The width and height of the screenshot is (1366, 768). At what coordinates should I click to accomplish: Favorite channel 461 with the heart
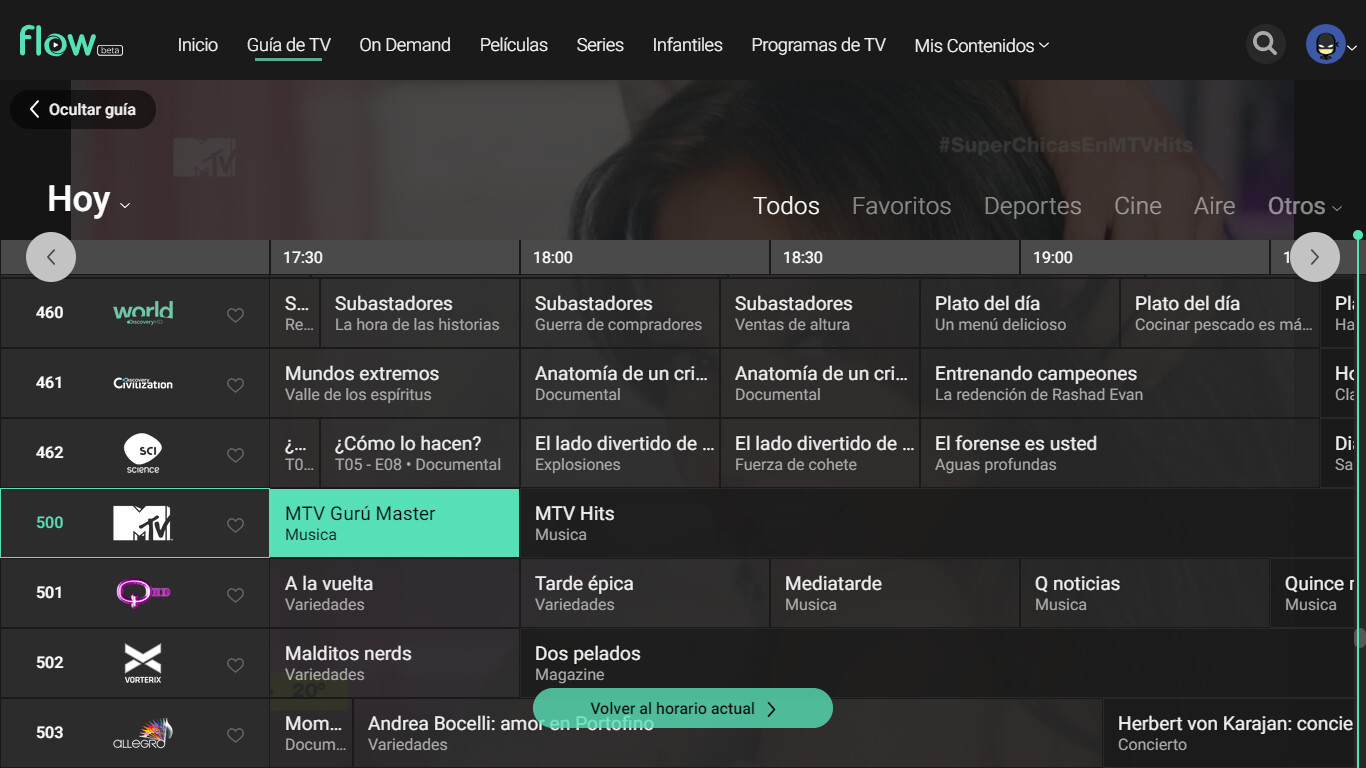pos(235,385)
